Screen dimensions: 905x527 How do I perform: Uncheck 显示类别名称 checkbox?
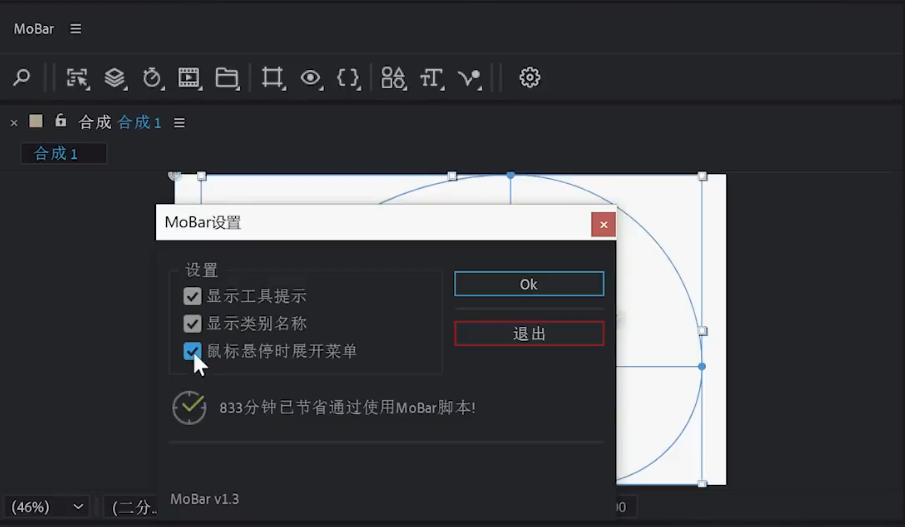click(192, 323)
